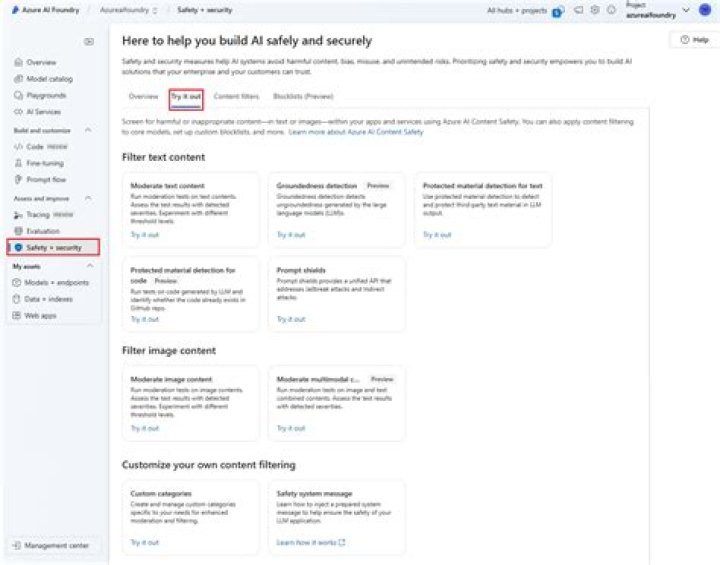Try it out for Custom categories
This screenshot has height=565, width=720.
point(145,542)
